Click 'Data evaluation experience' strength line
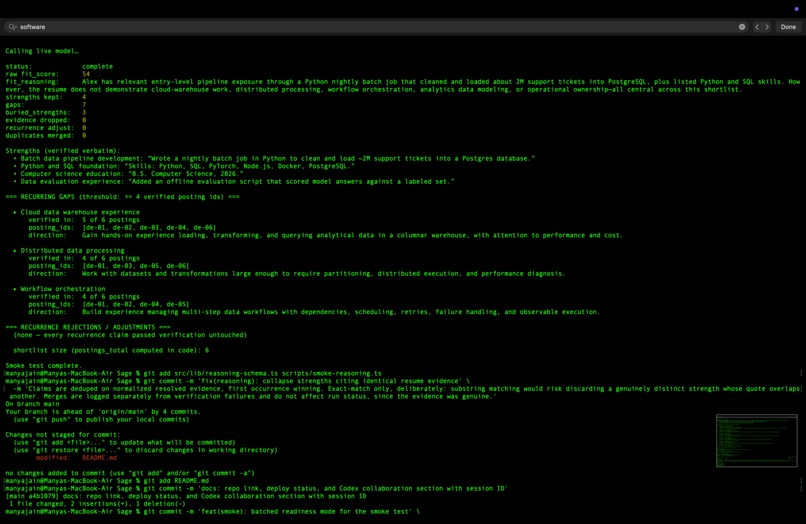This screenshot has height=524, width=806. [x=234, y=182]
